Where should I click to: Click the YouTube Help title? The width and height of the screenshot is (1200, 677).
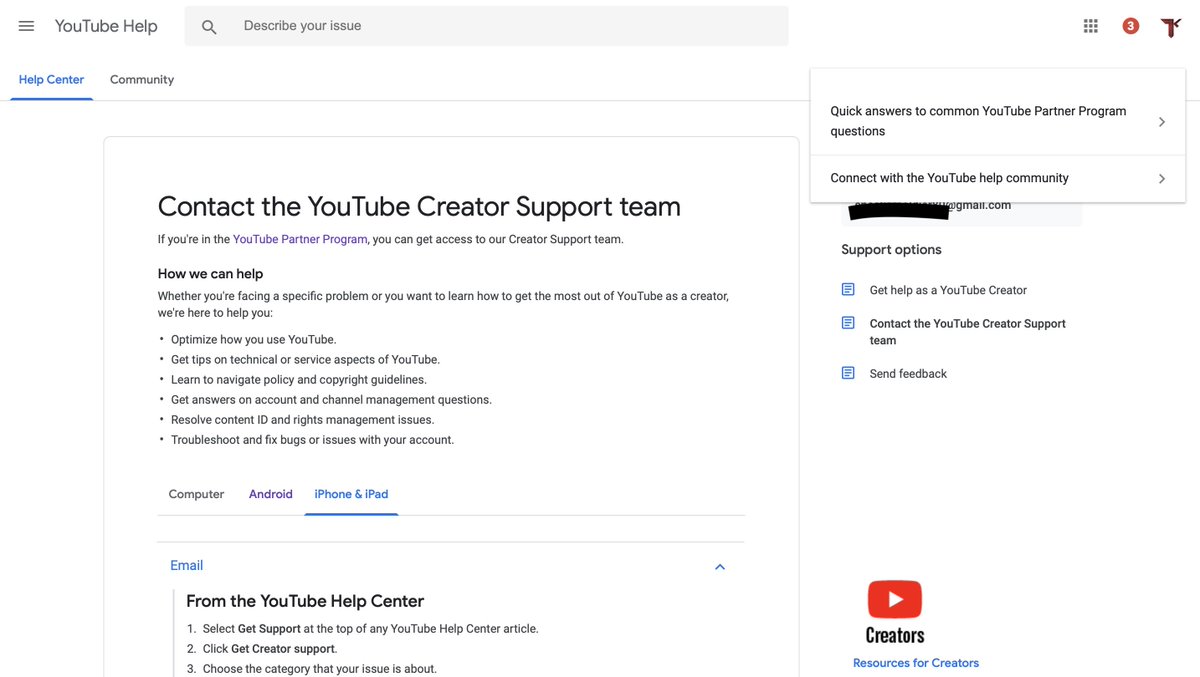(x=106, y=26)
